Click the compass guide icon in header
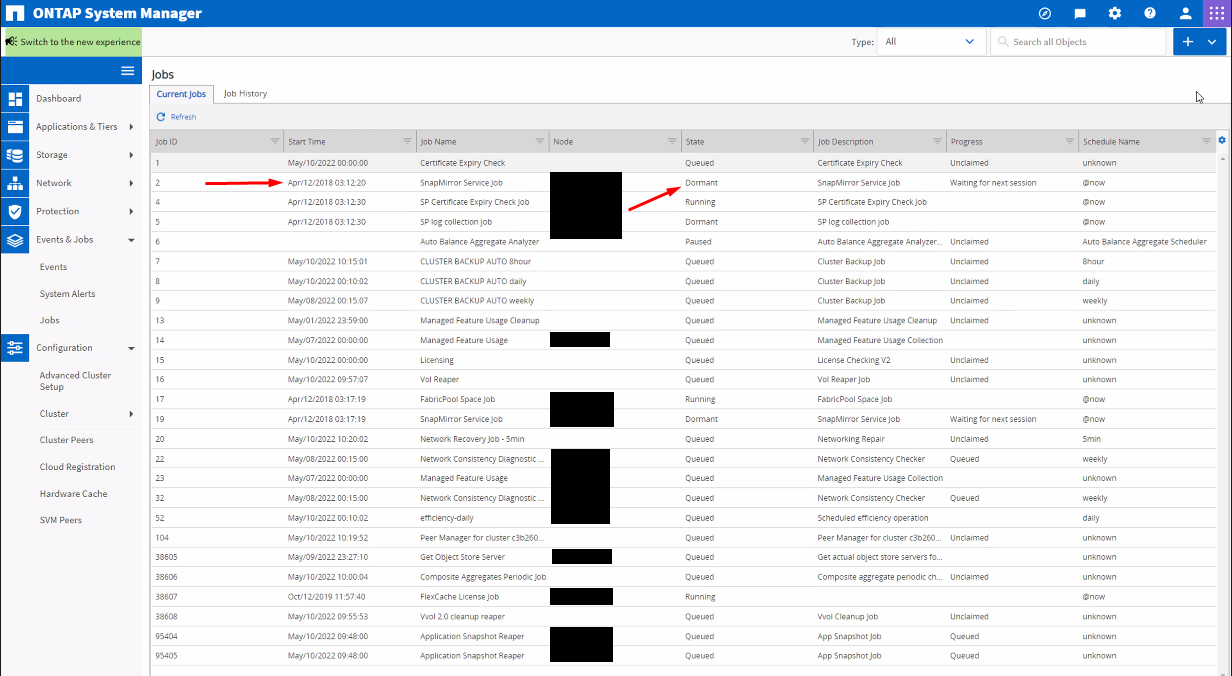The width and height of the screenshot is (1232, 676). 1045,14
